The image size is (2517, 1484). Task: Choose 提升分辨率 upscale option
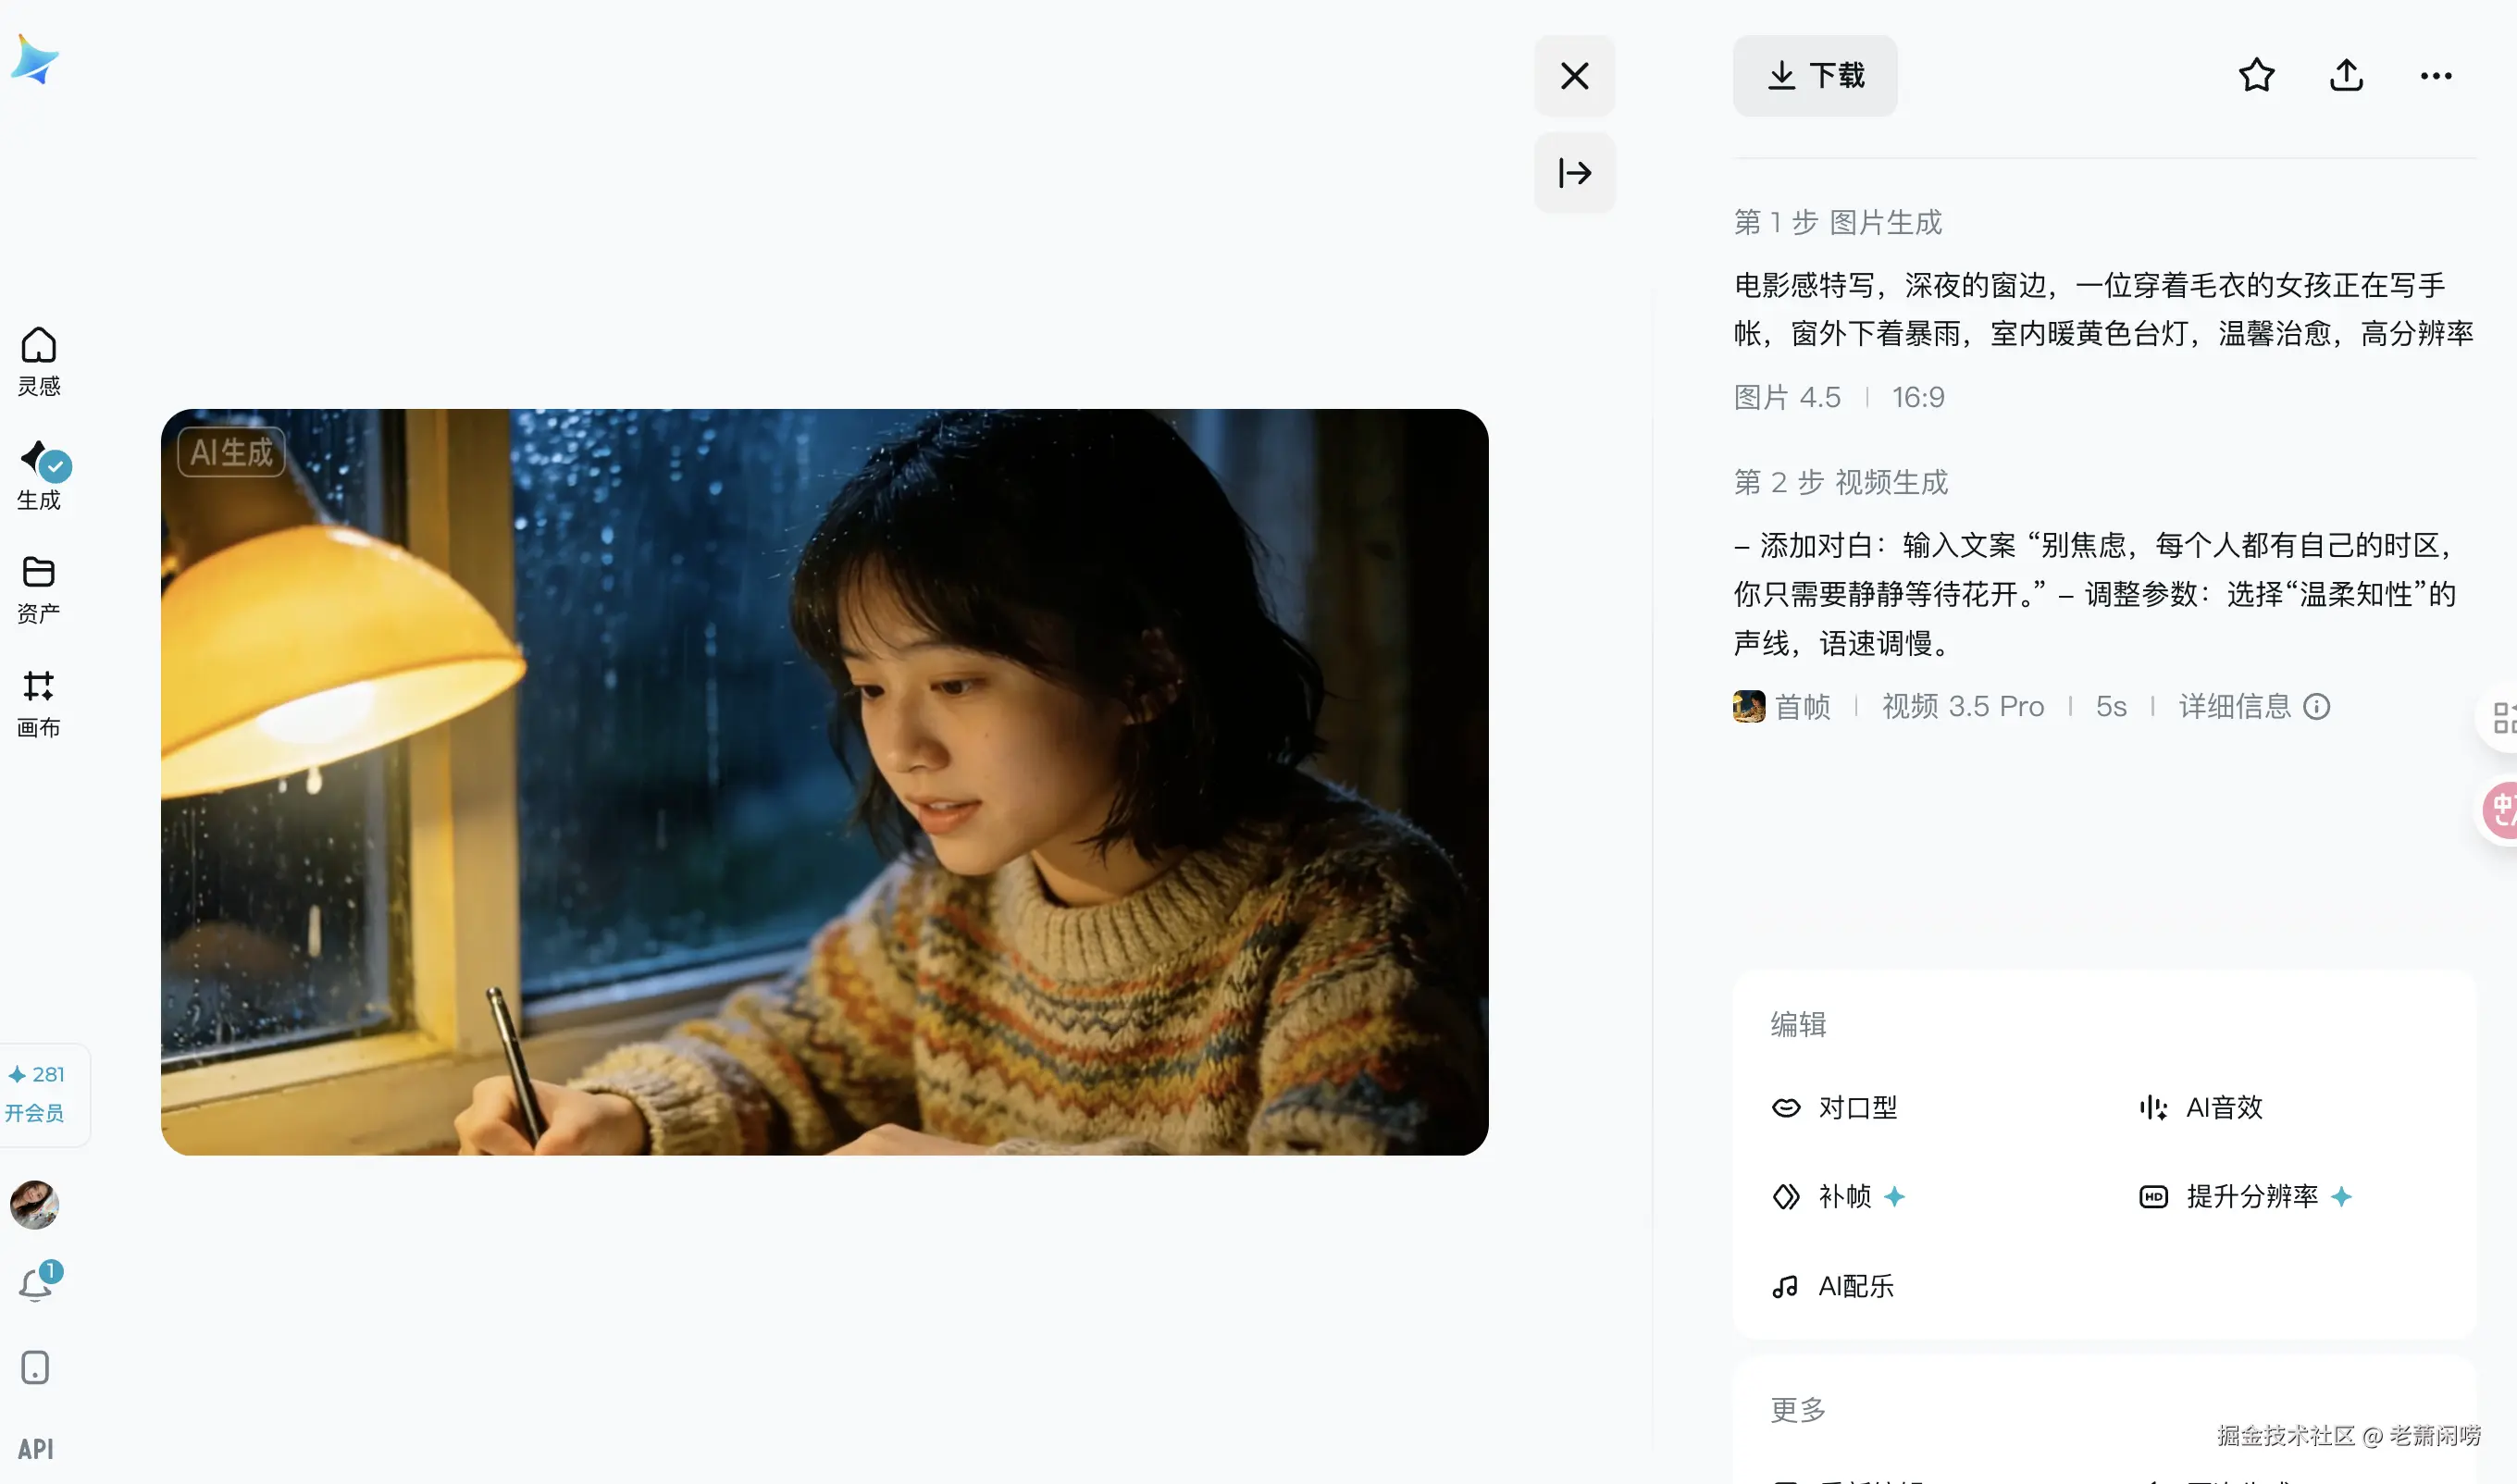[x=2245, y=1196]
